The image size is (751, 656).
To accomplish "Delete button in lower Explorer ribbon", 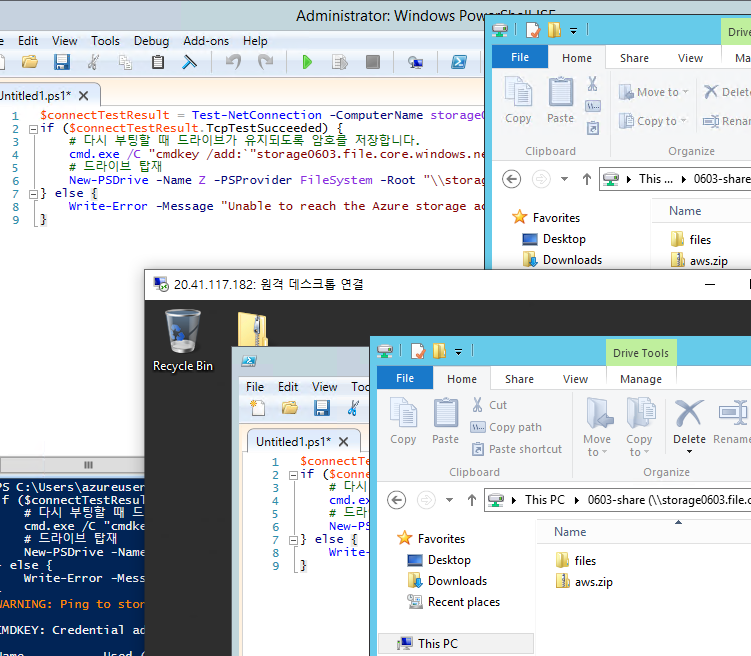I will click(x=689, y=420).
